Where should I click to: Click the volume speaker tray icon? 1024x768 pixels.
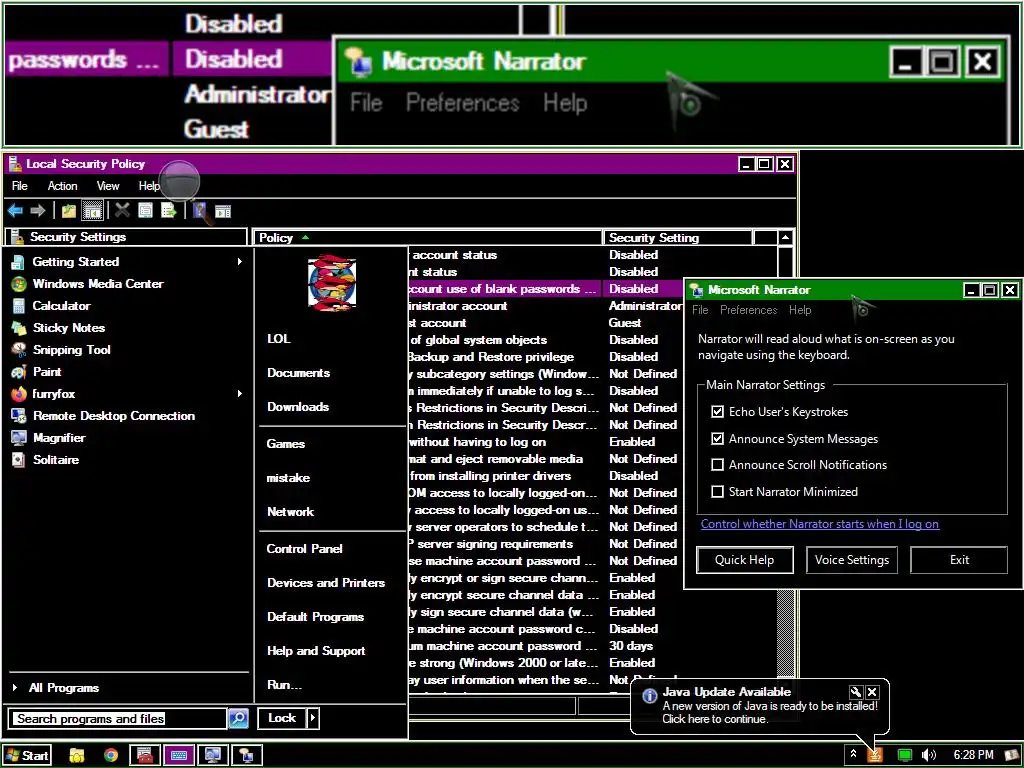[928, 756]
